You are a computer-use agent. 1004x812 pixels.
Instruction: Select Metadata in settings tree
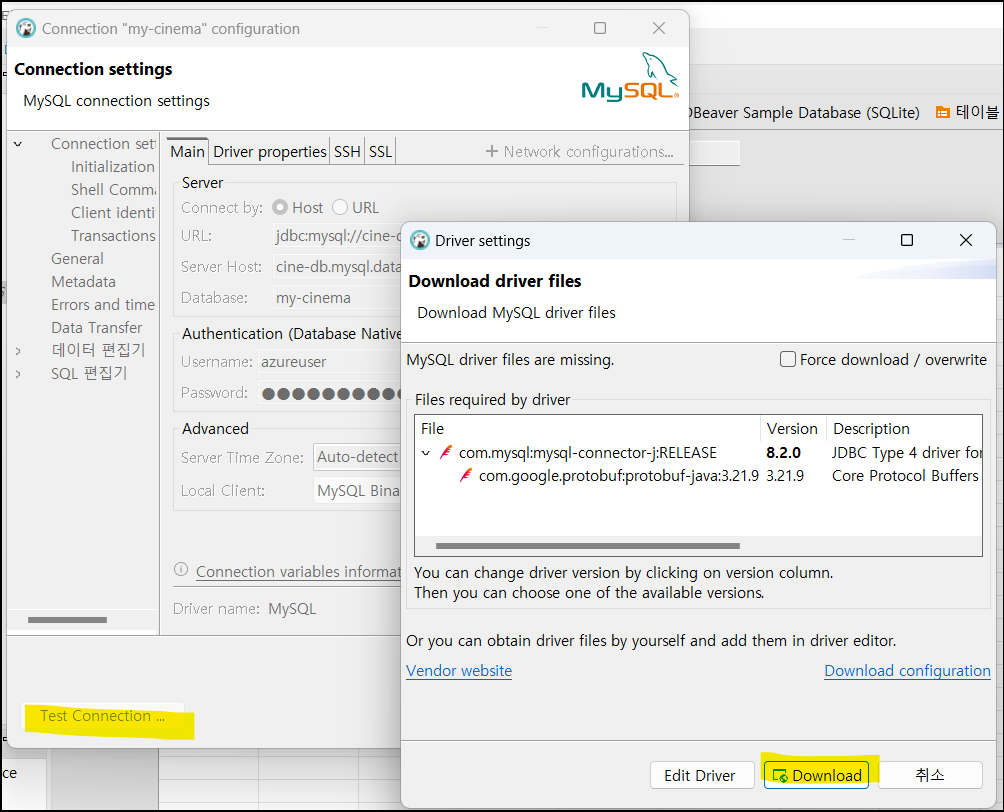point(83,282)
